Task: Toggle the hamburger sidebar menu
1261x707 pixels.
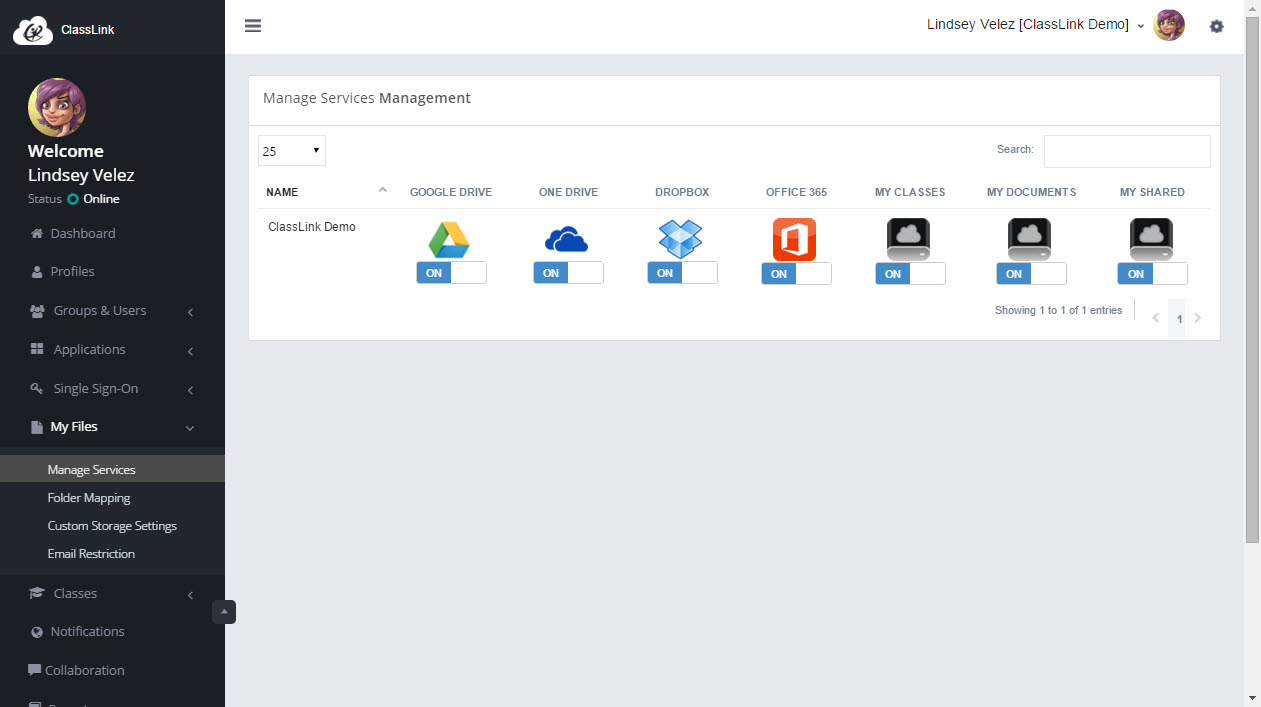Action: [x=253, y=26]
